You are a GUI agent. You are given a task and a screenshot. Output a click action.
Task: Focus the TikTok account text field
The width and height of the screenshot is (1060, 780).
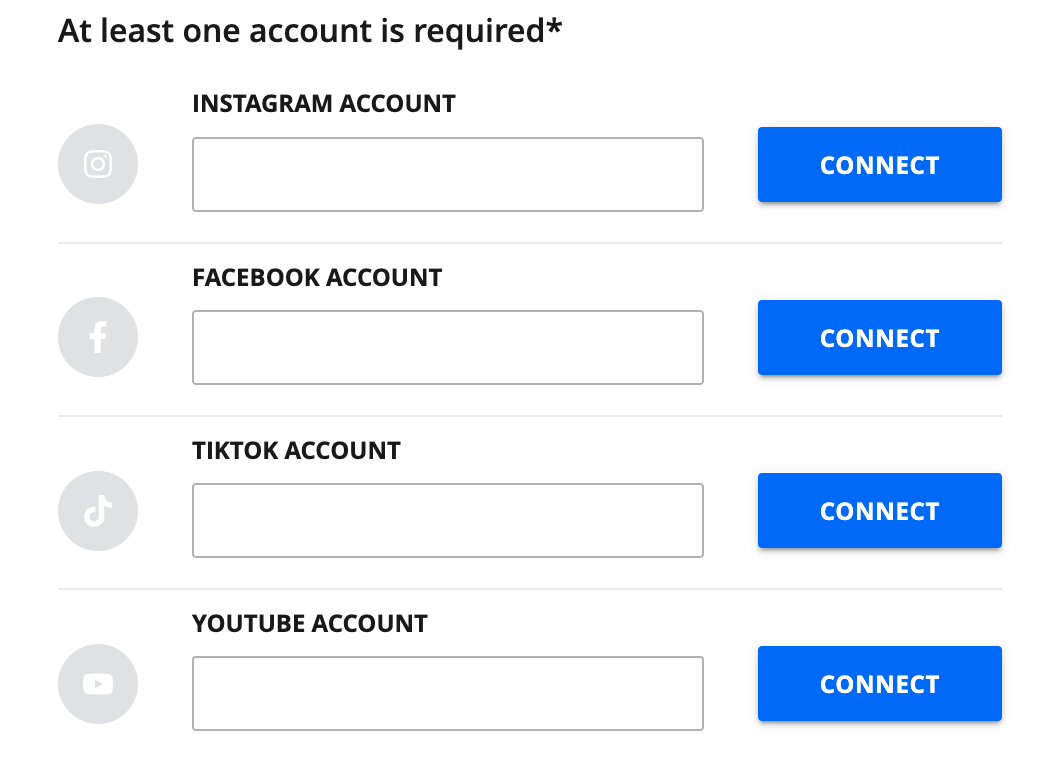(x=448, y=520)
